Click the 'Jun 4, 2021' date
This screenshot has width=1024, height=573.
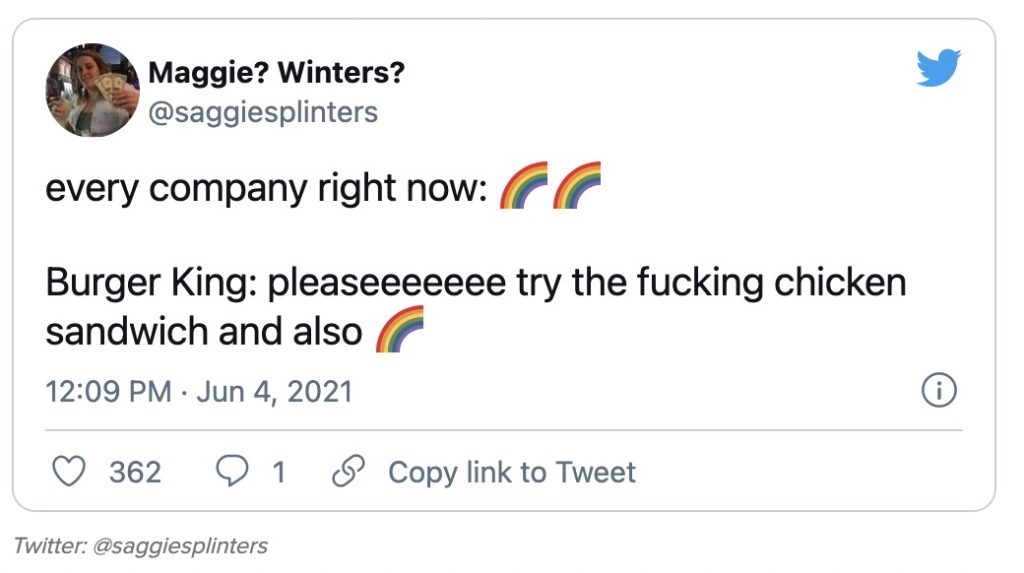click(x=274, y=391)
